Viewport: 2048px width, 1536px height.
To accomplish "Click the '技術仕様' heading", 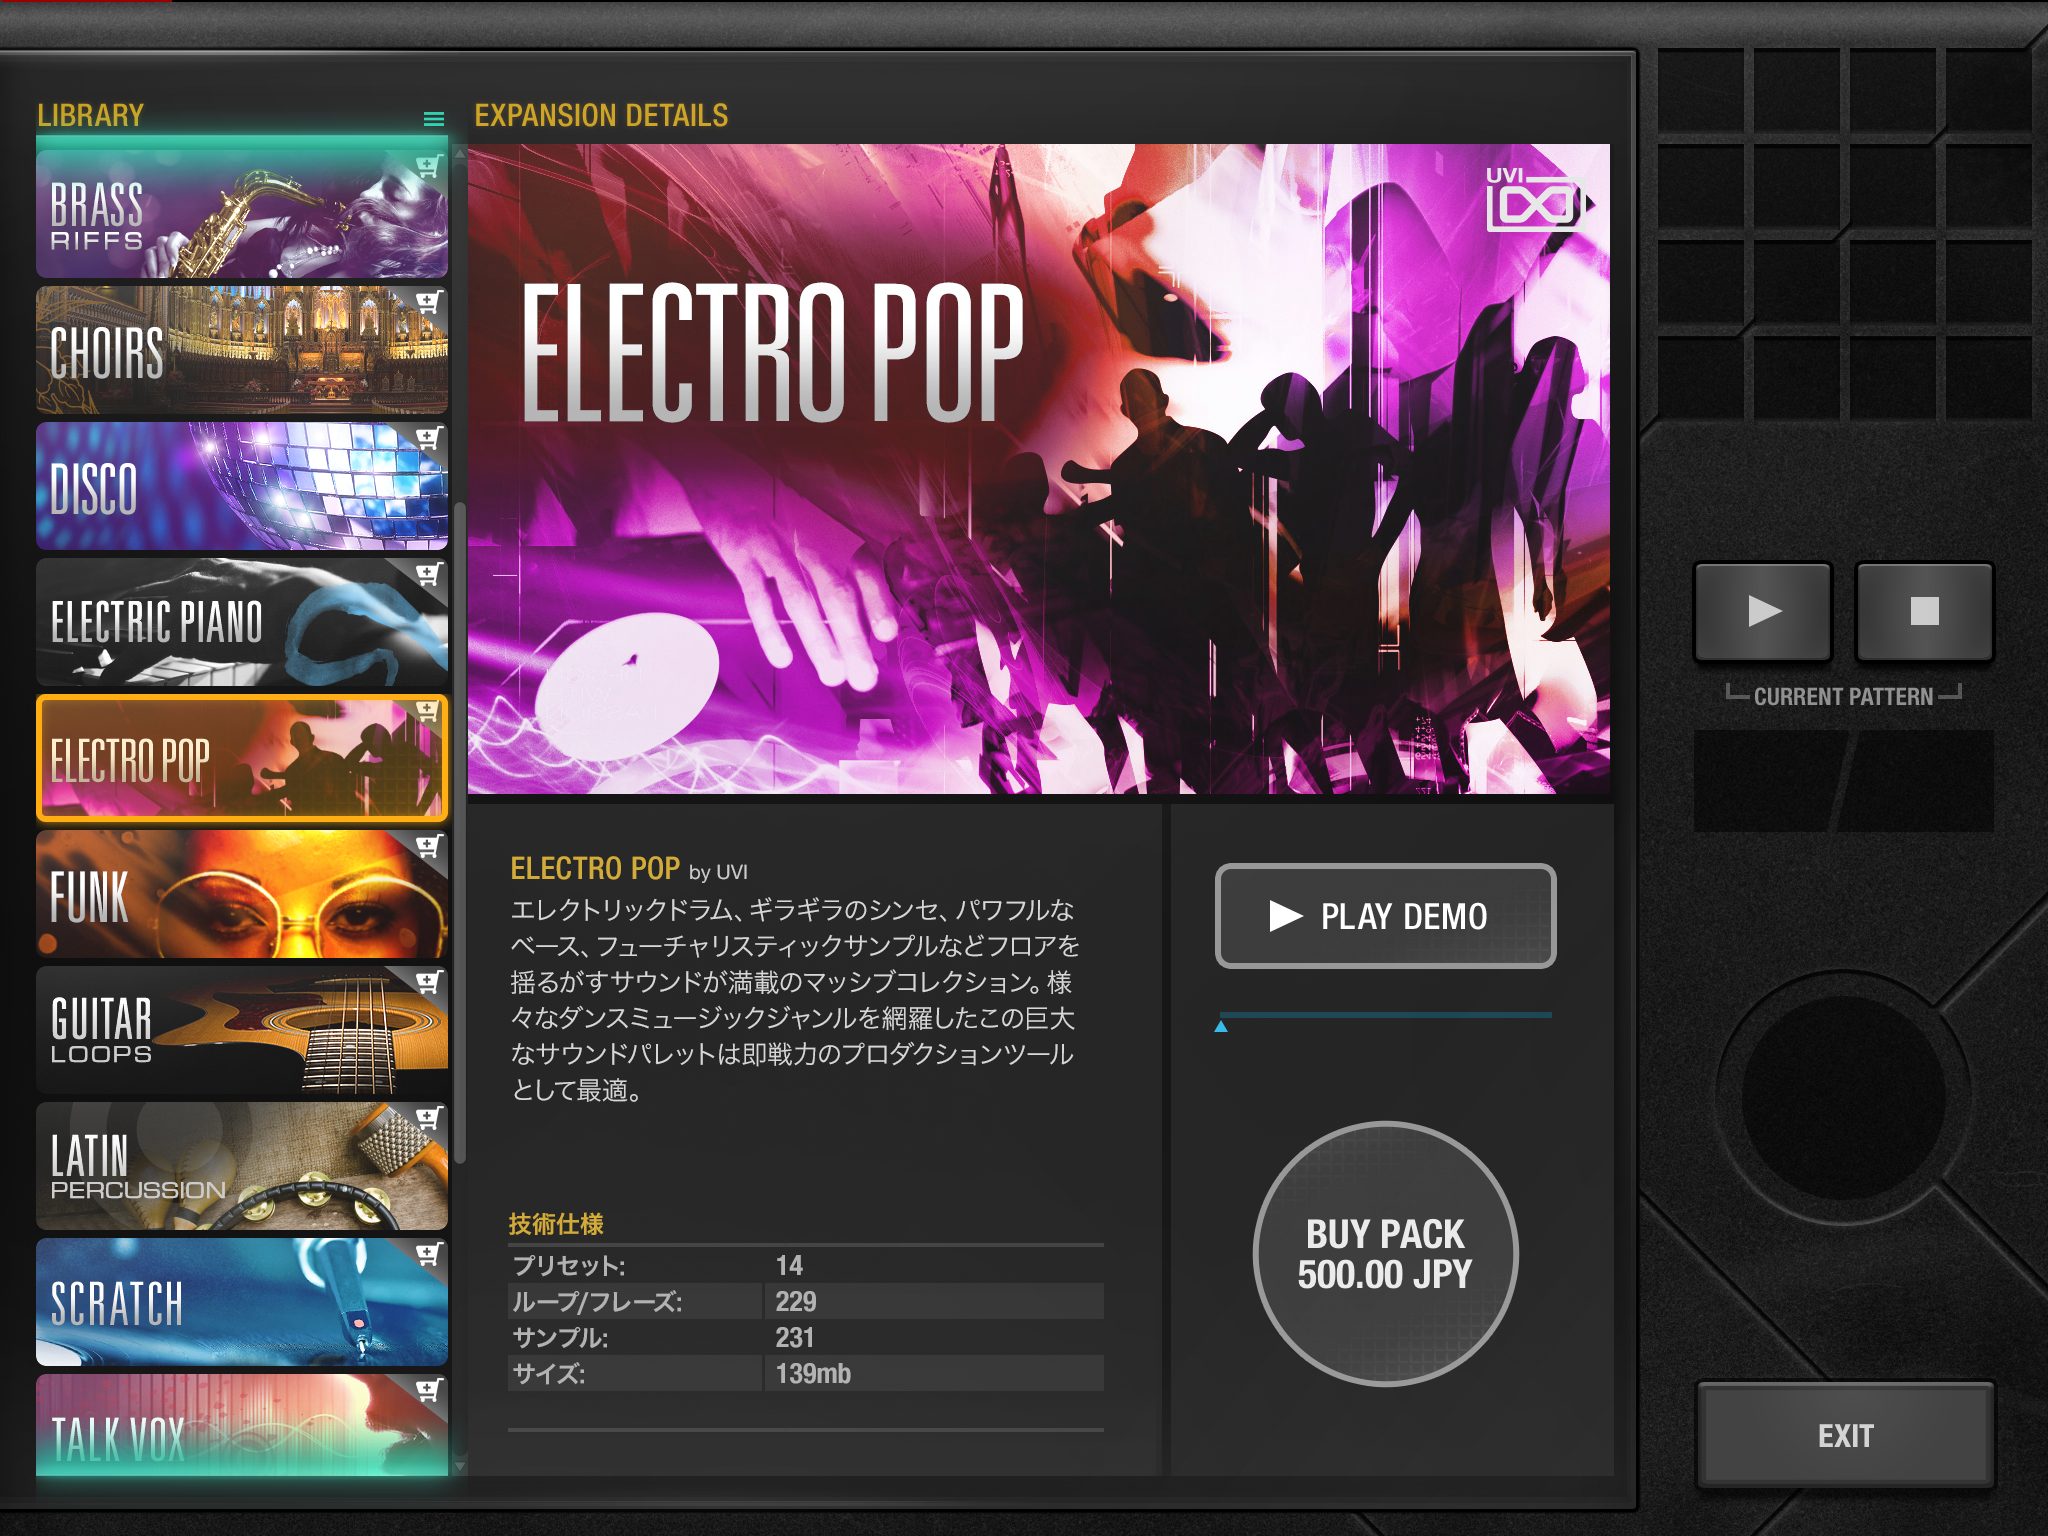I will point(556,1224).
